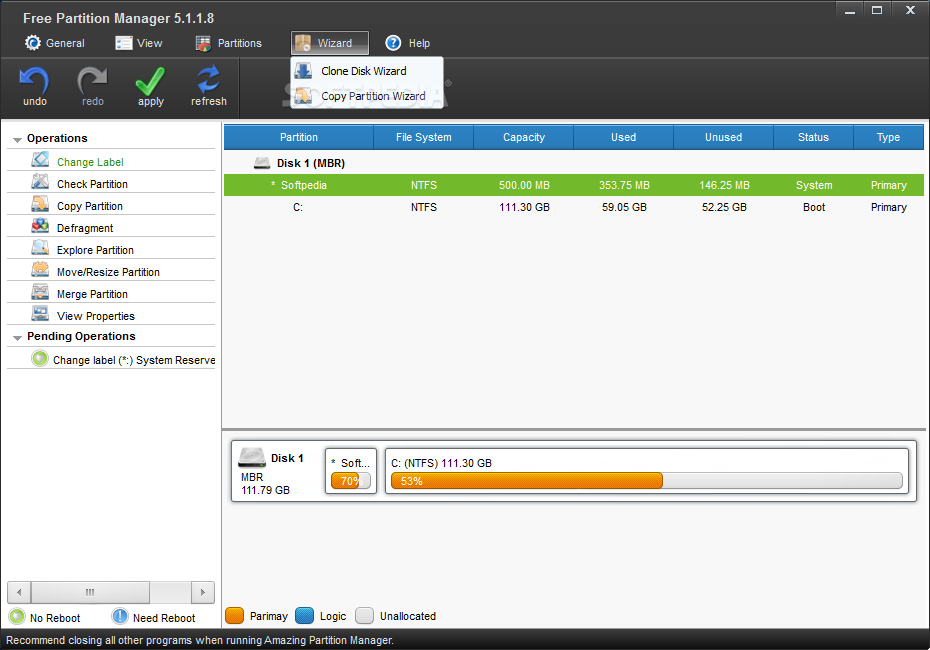Click the Explore Partition icon
Image resolution: width=930 pixels, height=650 pixels.
tap(40, 248)
